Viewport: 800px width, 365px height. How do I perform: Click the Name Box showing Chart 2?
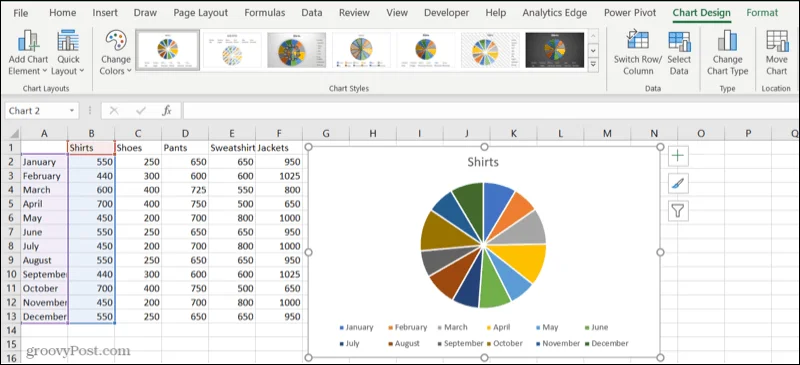36,111
